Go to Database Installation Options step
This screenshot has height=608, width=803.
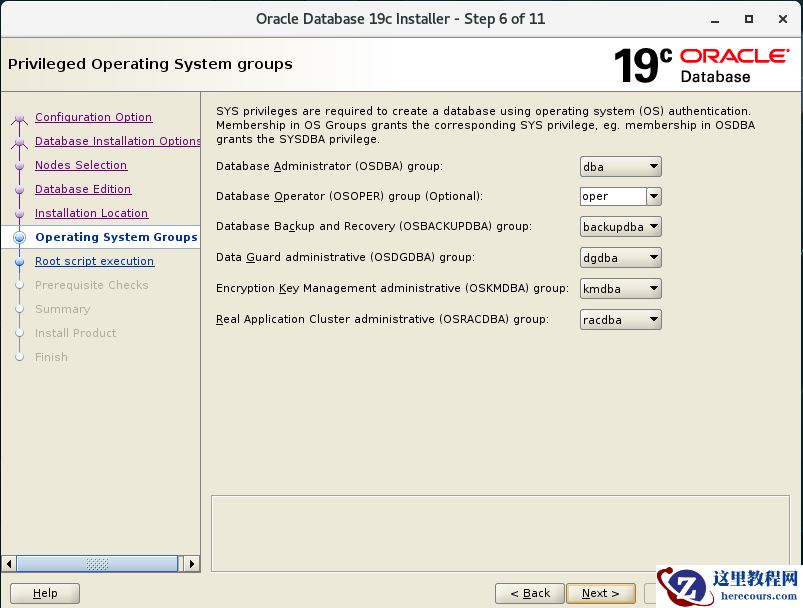pyautogui.click(x=117, y=141)
